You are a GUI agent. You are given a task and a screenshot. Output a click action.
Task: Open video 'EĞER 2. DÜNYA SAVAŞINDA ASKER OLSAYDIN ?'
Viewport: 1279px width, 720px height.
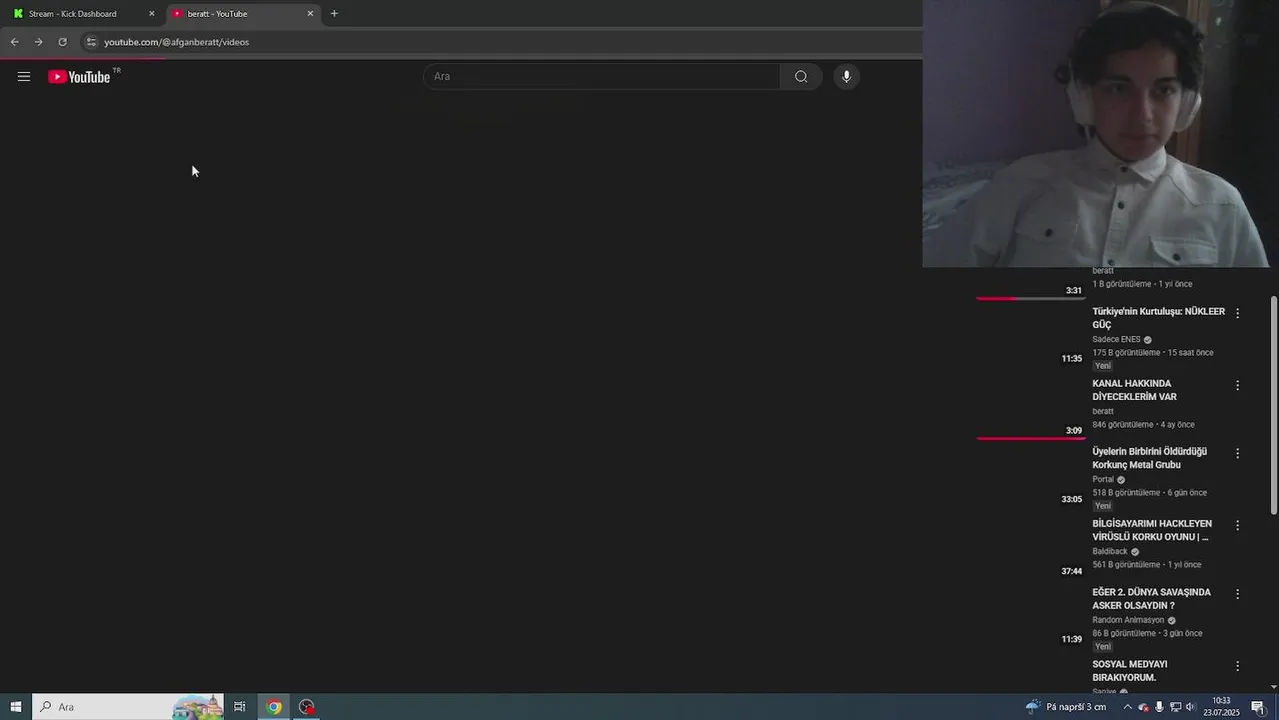[1151, 599]
